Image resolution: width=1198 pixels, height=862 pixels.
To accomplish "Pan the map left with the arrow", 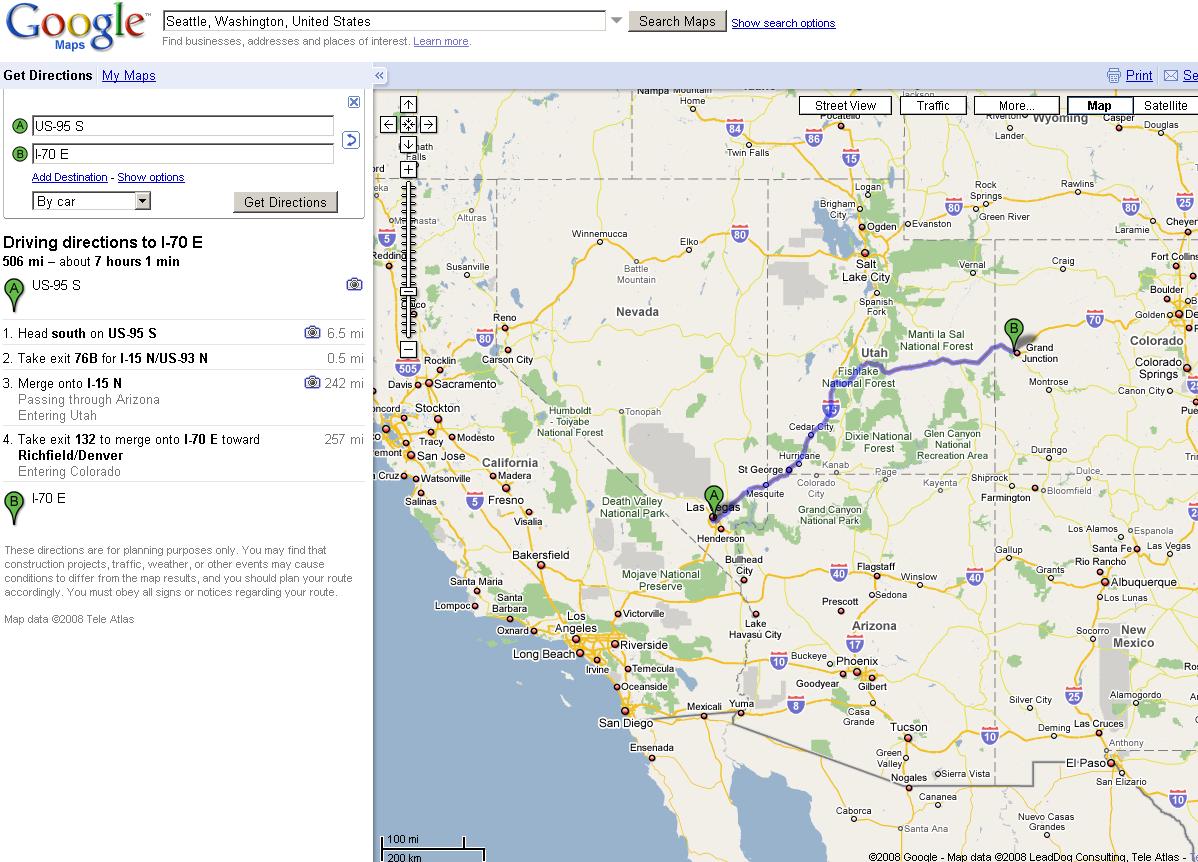I will 389,125.
